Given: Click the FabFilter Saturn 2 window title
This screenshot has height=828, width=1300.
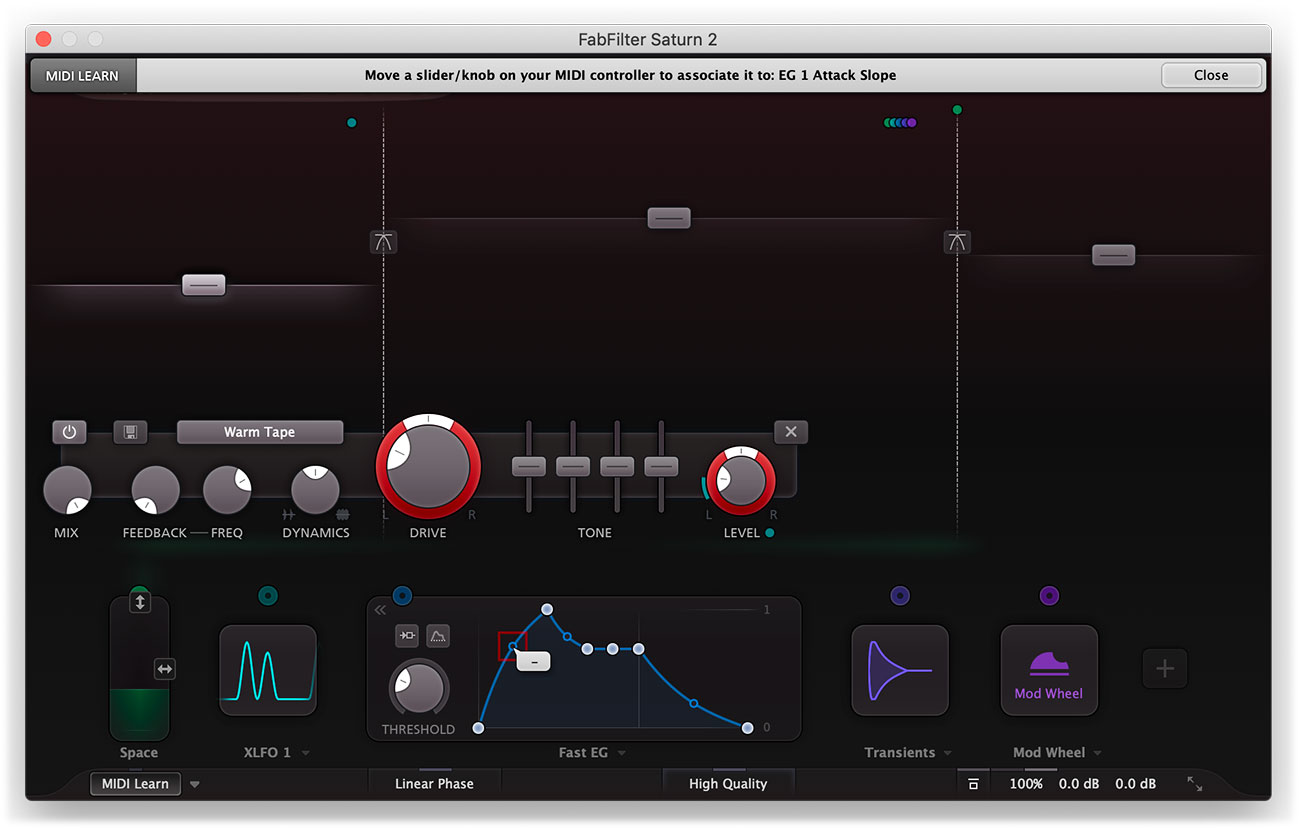Looking at the screenshot, I should (x=648, y=40).
